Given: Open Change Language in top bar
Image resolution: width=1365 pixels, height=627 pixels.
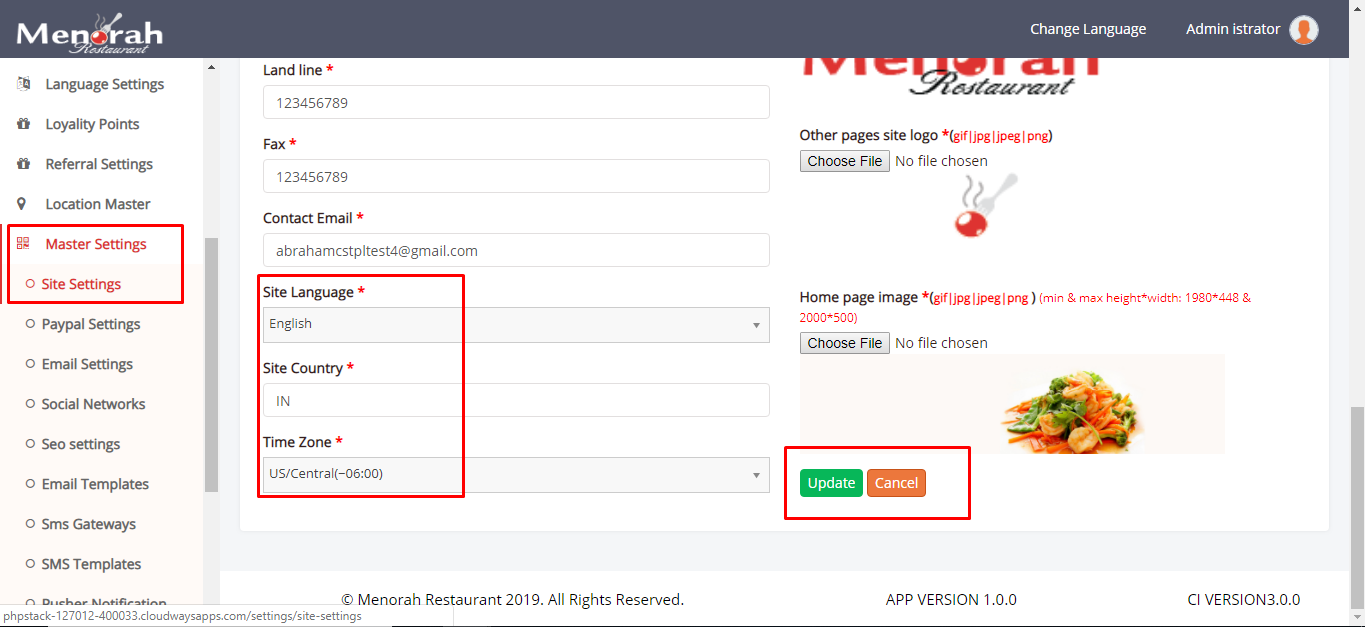Looking at the screenshot, I should [x=1088, y=29].
